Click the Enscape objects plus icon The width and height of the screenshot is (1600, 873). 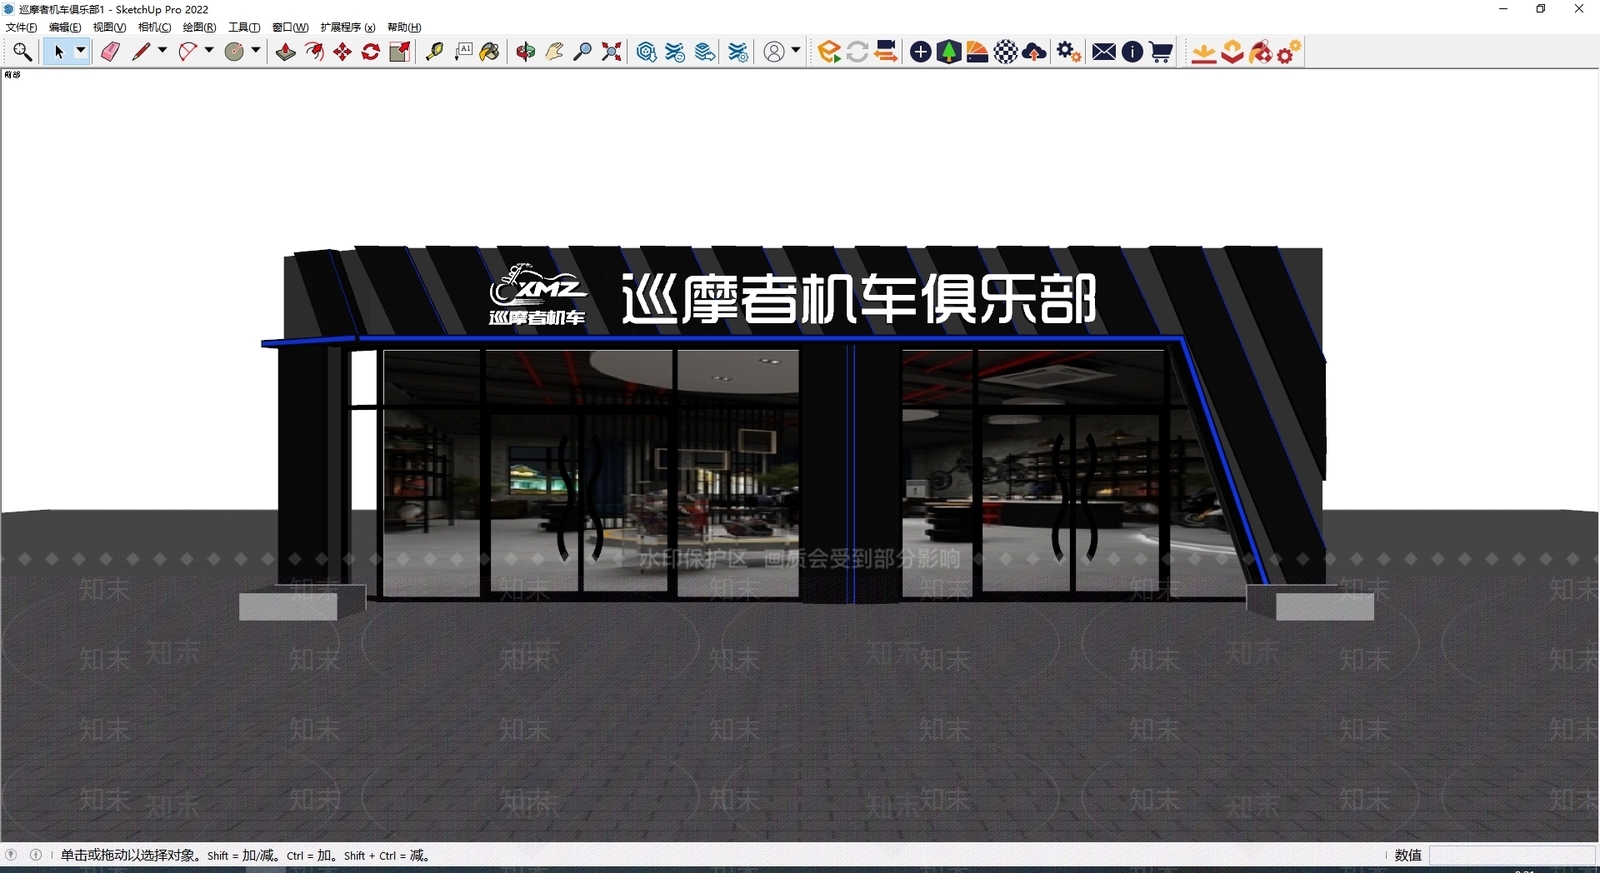coord(921,52)
